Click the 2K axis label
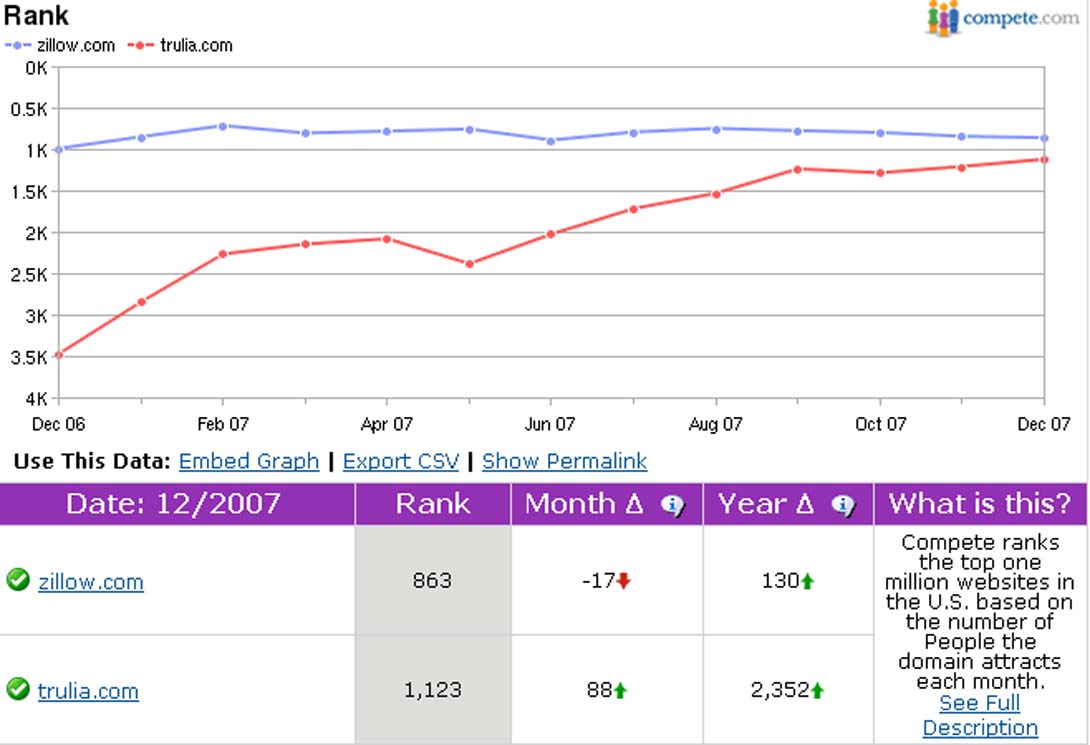The image size is (1090, 745). coord(36,234)
